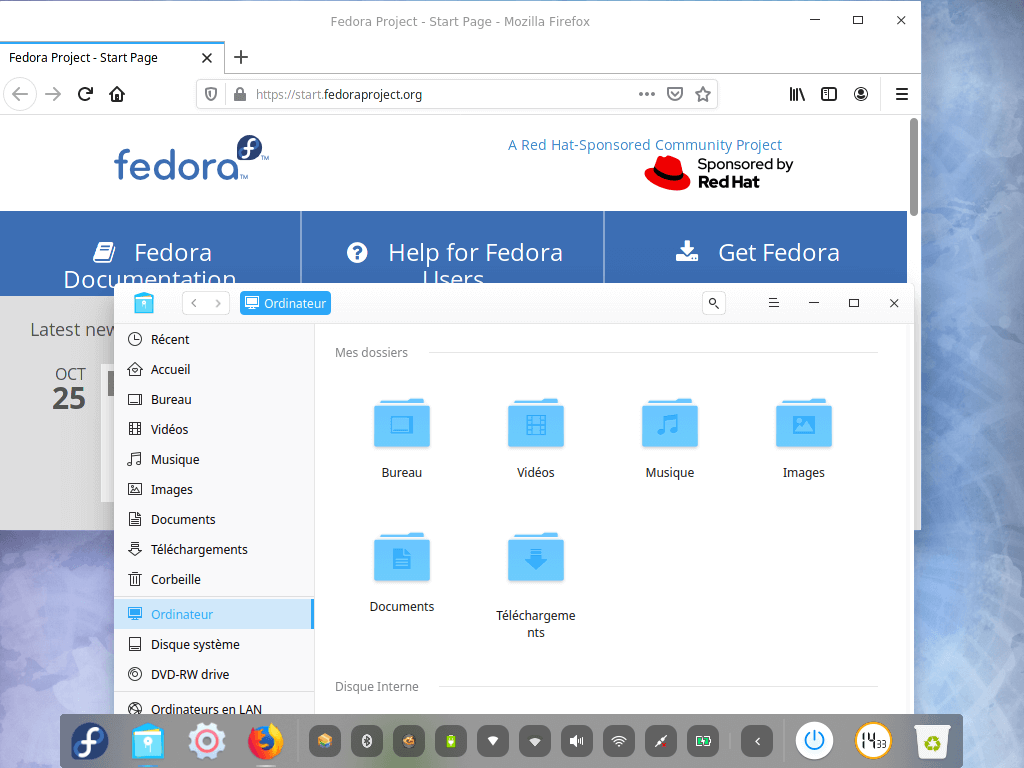Image resolution: width=1024 pixels, height=768 pixels.
Task: Open power shutdown button in dock
Action: click(x=814, y=741)
